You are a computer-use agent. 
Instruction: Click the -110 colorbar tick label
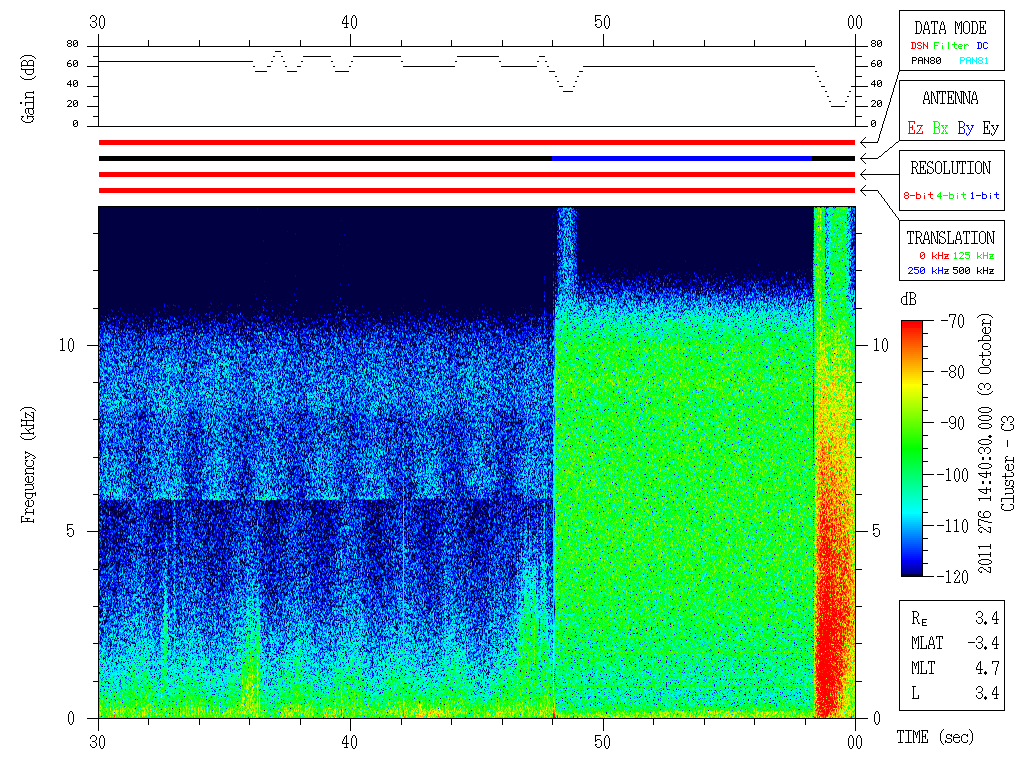tap(953, 526)
